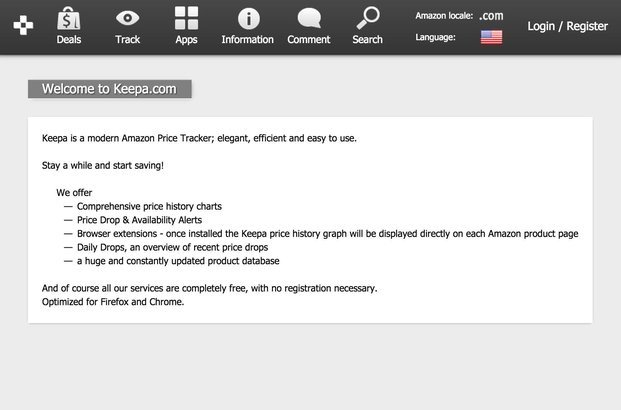Go to the Information menu label
Screen dimensions: 621x410
coord(247,40)
